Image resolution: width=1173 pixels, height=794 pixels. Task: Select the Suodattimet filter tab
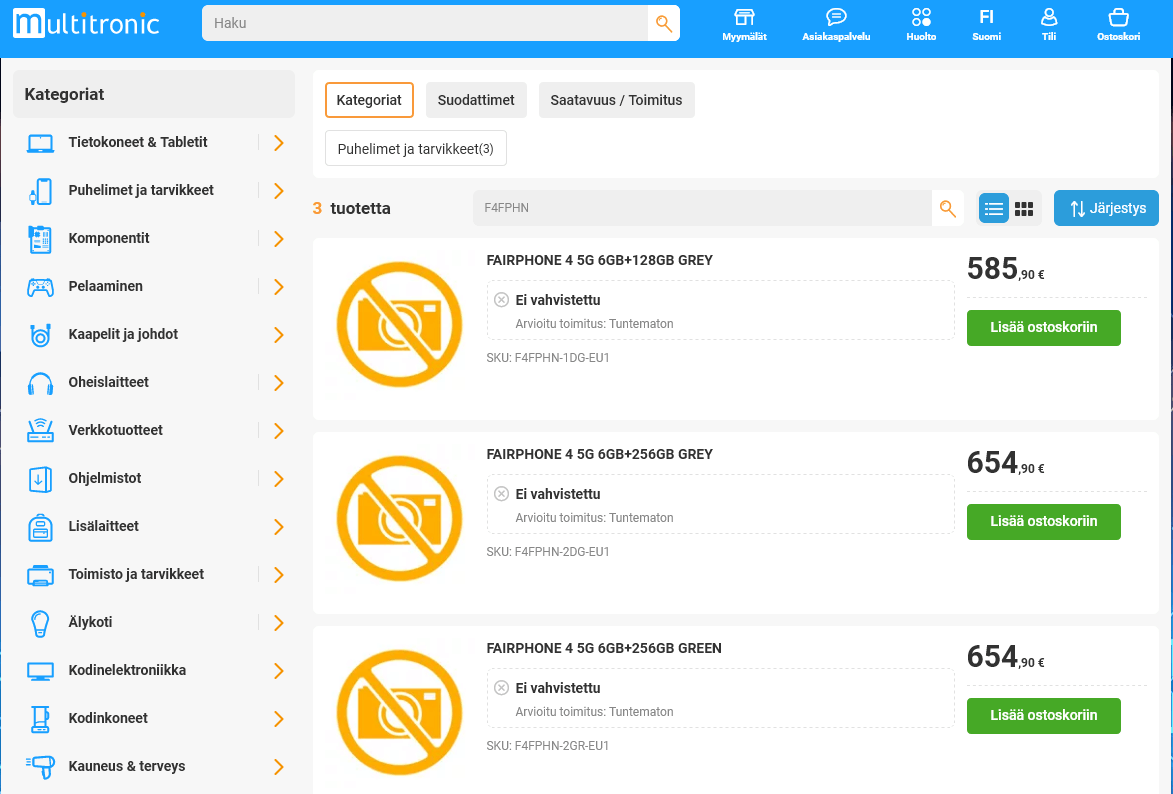point(476,100)
